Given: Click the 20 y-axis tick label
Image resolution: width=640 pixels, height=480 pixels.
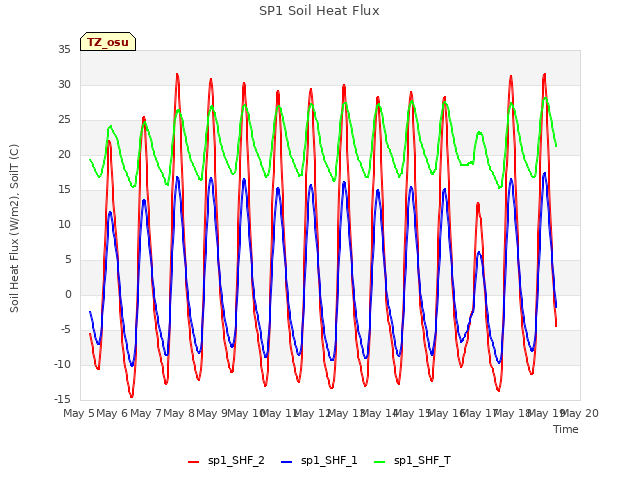Looking at the screenshot, I should click(64, 155).
